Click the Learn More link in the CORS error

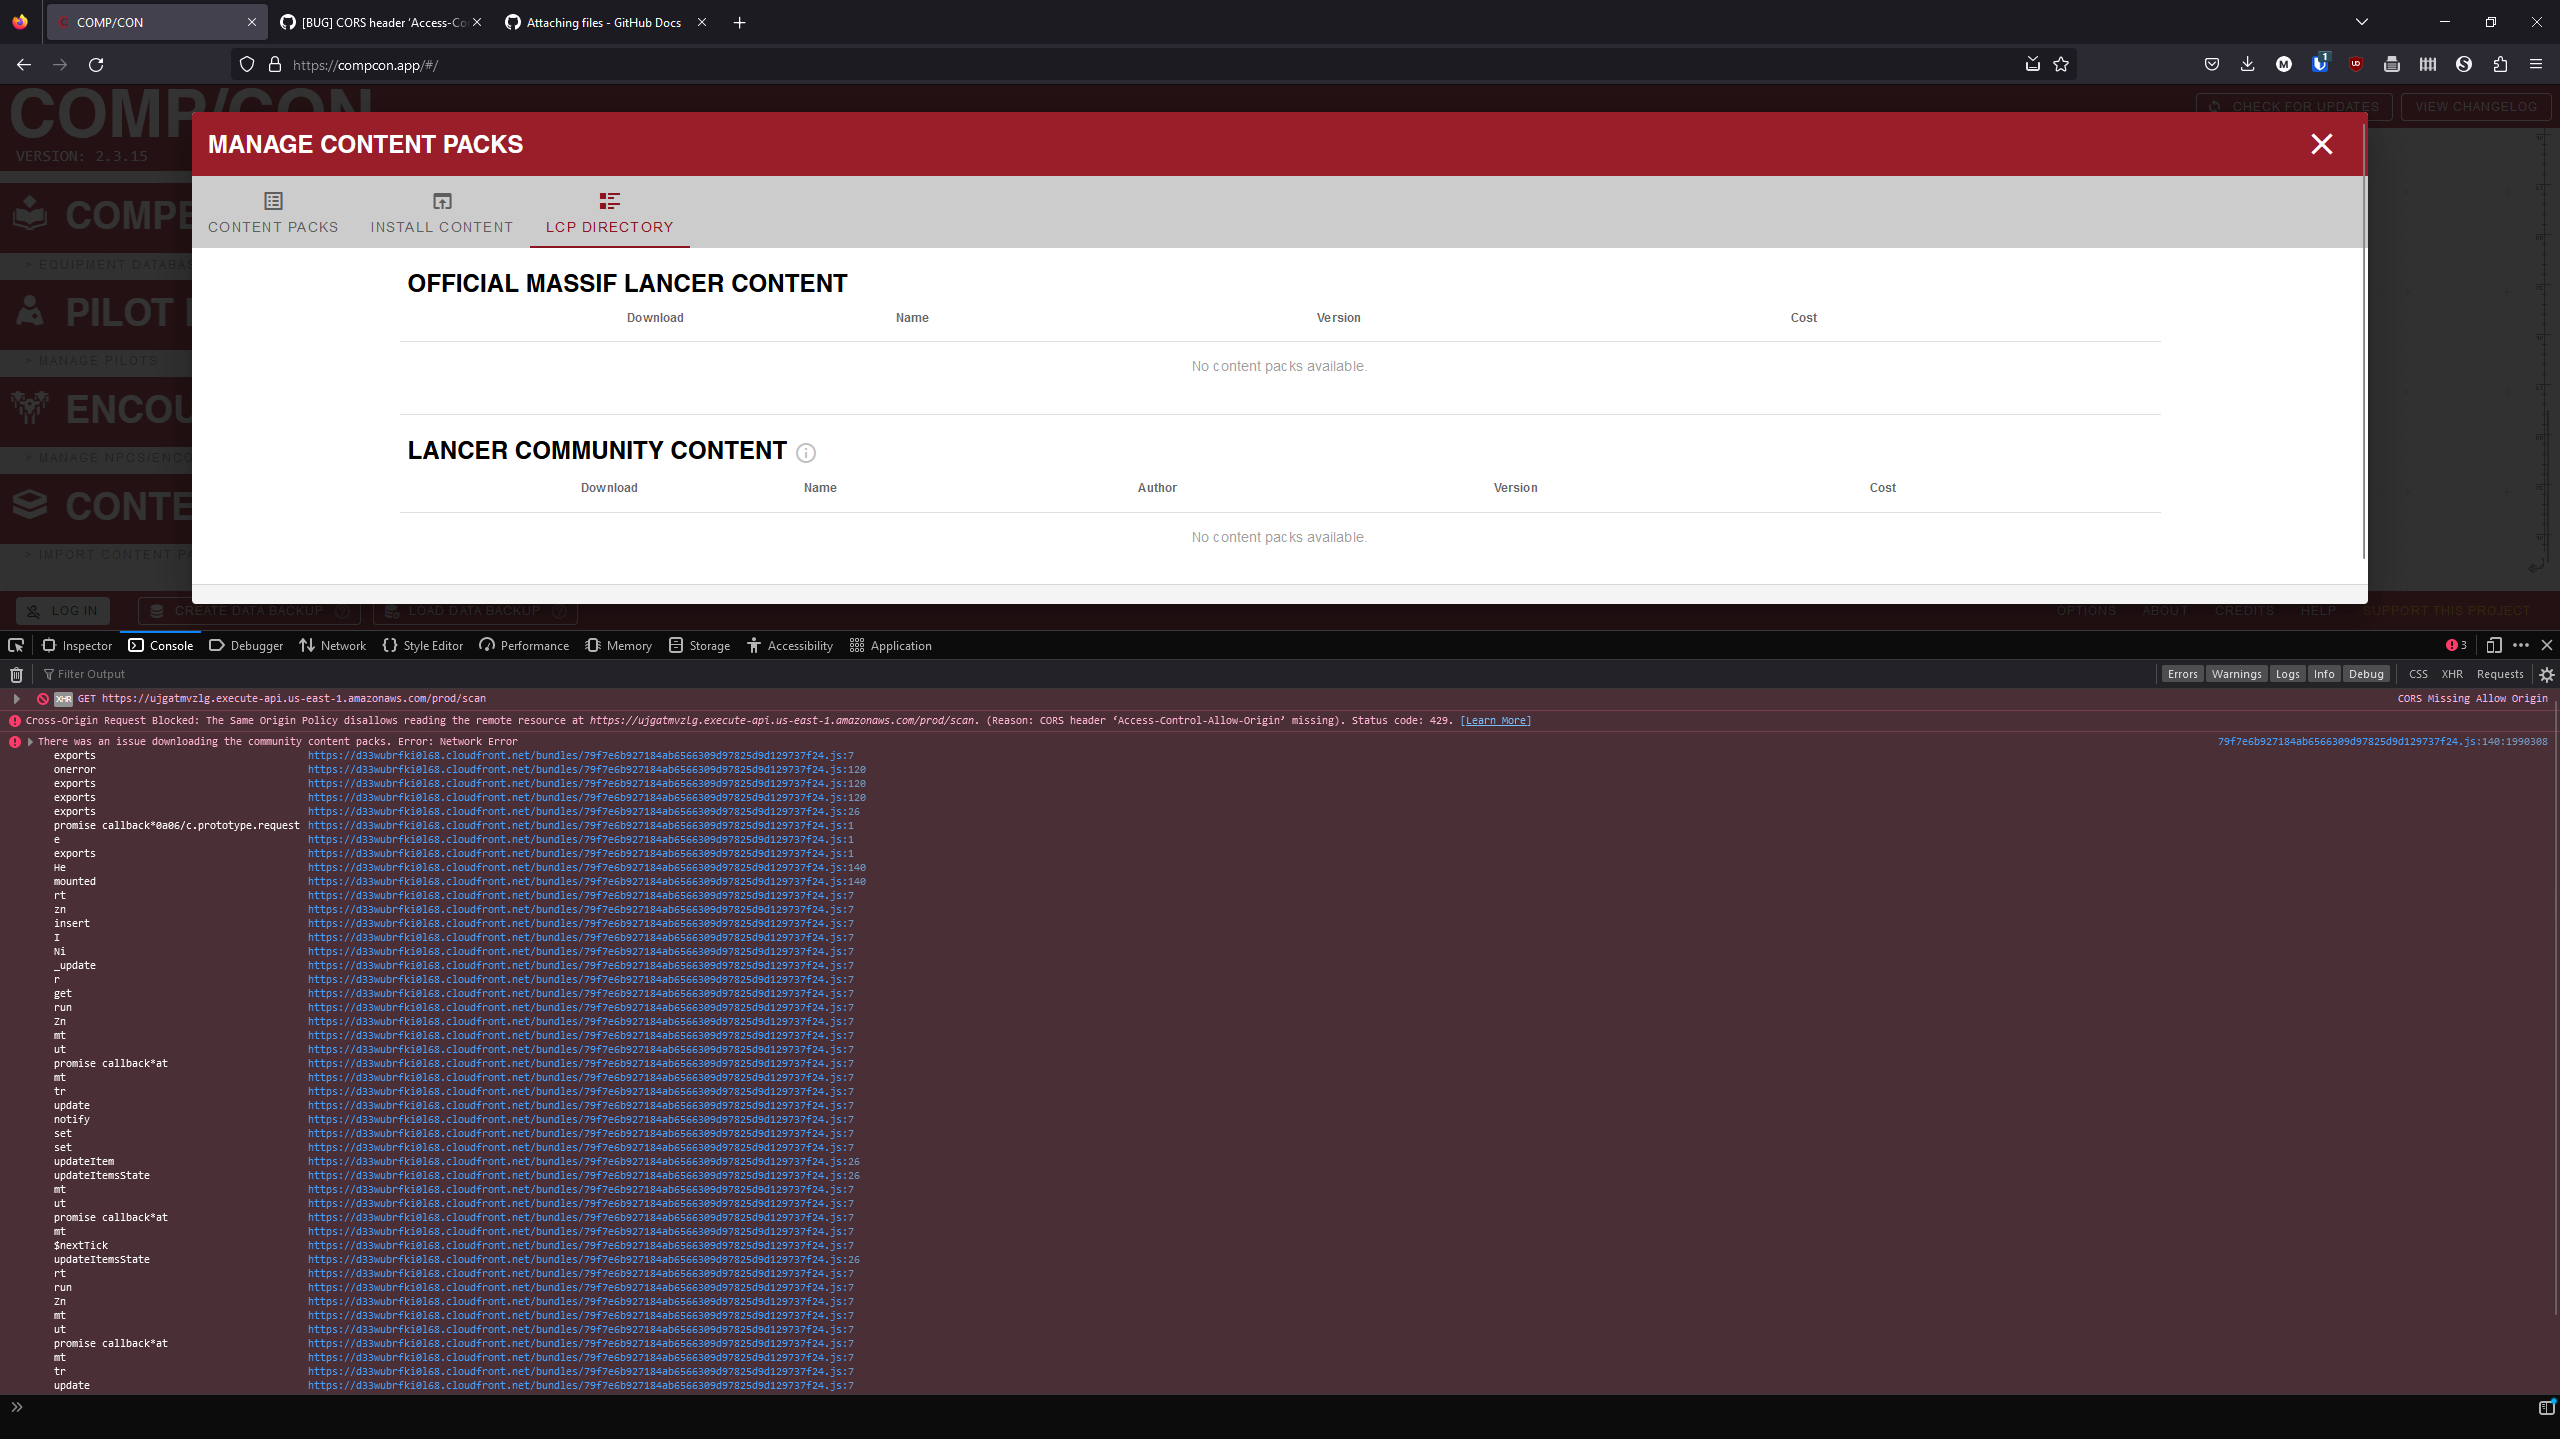[x=1494, y=720]
